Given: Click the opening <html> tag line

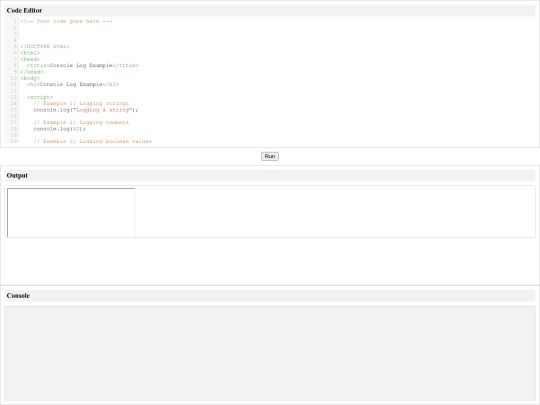Looking at the screenshot, I should pos(30,53).
